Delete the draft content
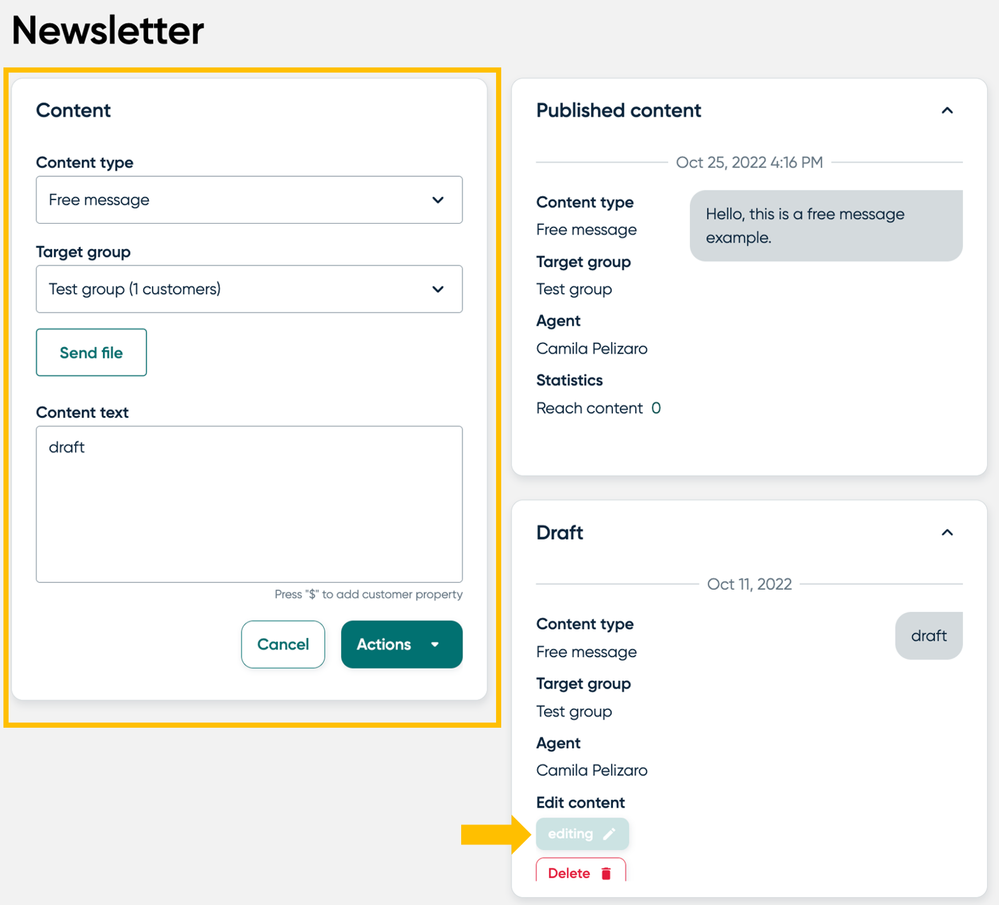 pyautogui.click(x=580, y=871)
